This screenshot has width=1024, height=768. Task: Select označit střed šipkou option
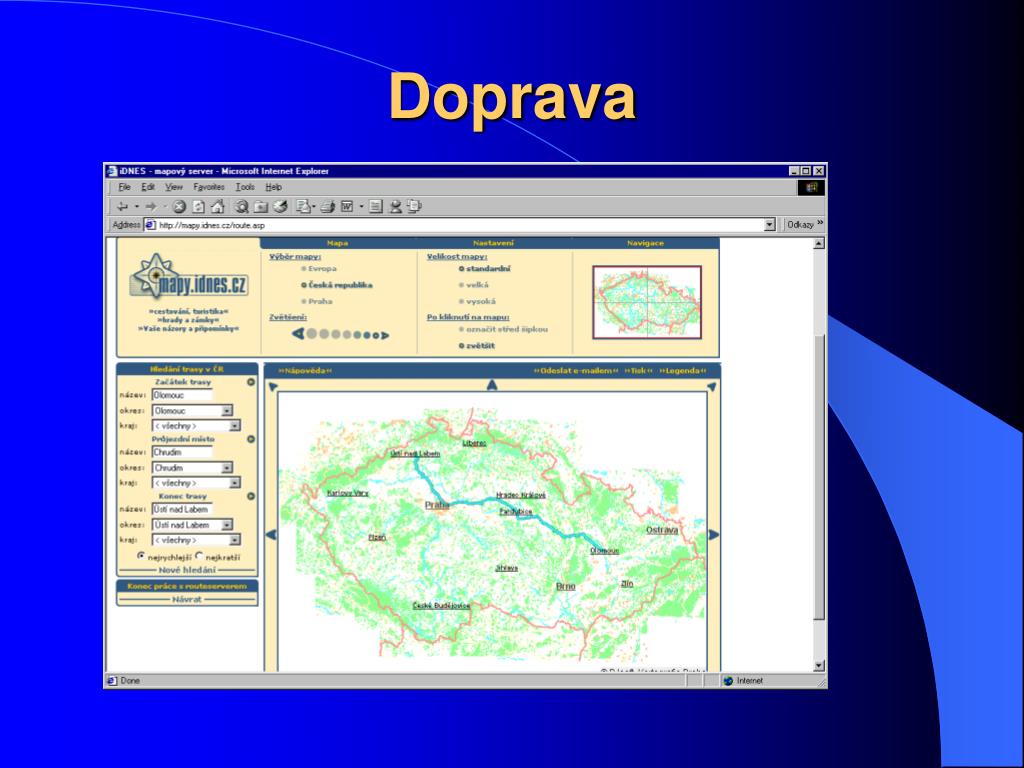pyautogui.click(x=504, y=330)
